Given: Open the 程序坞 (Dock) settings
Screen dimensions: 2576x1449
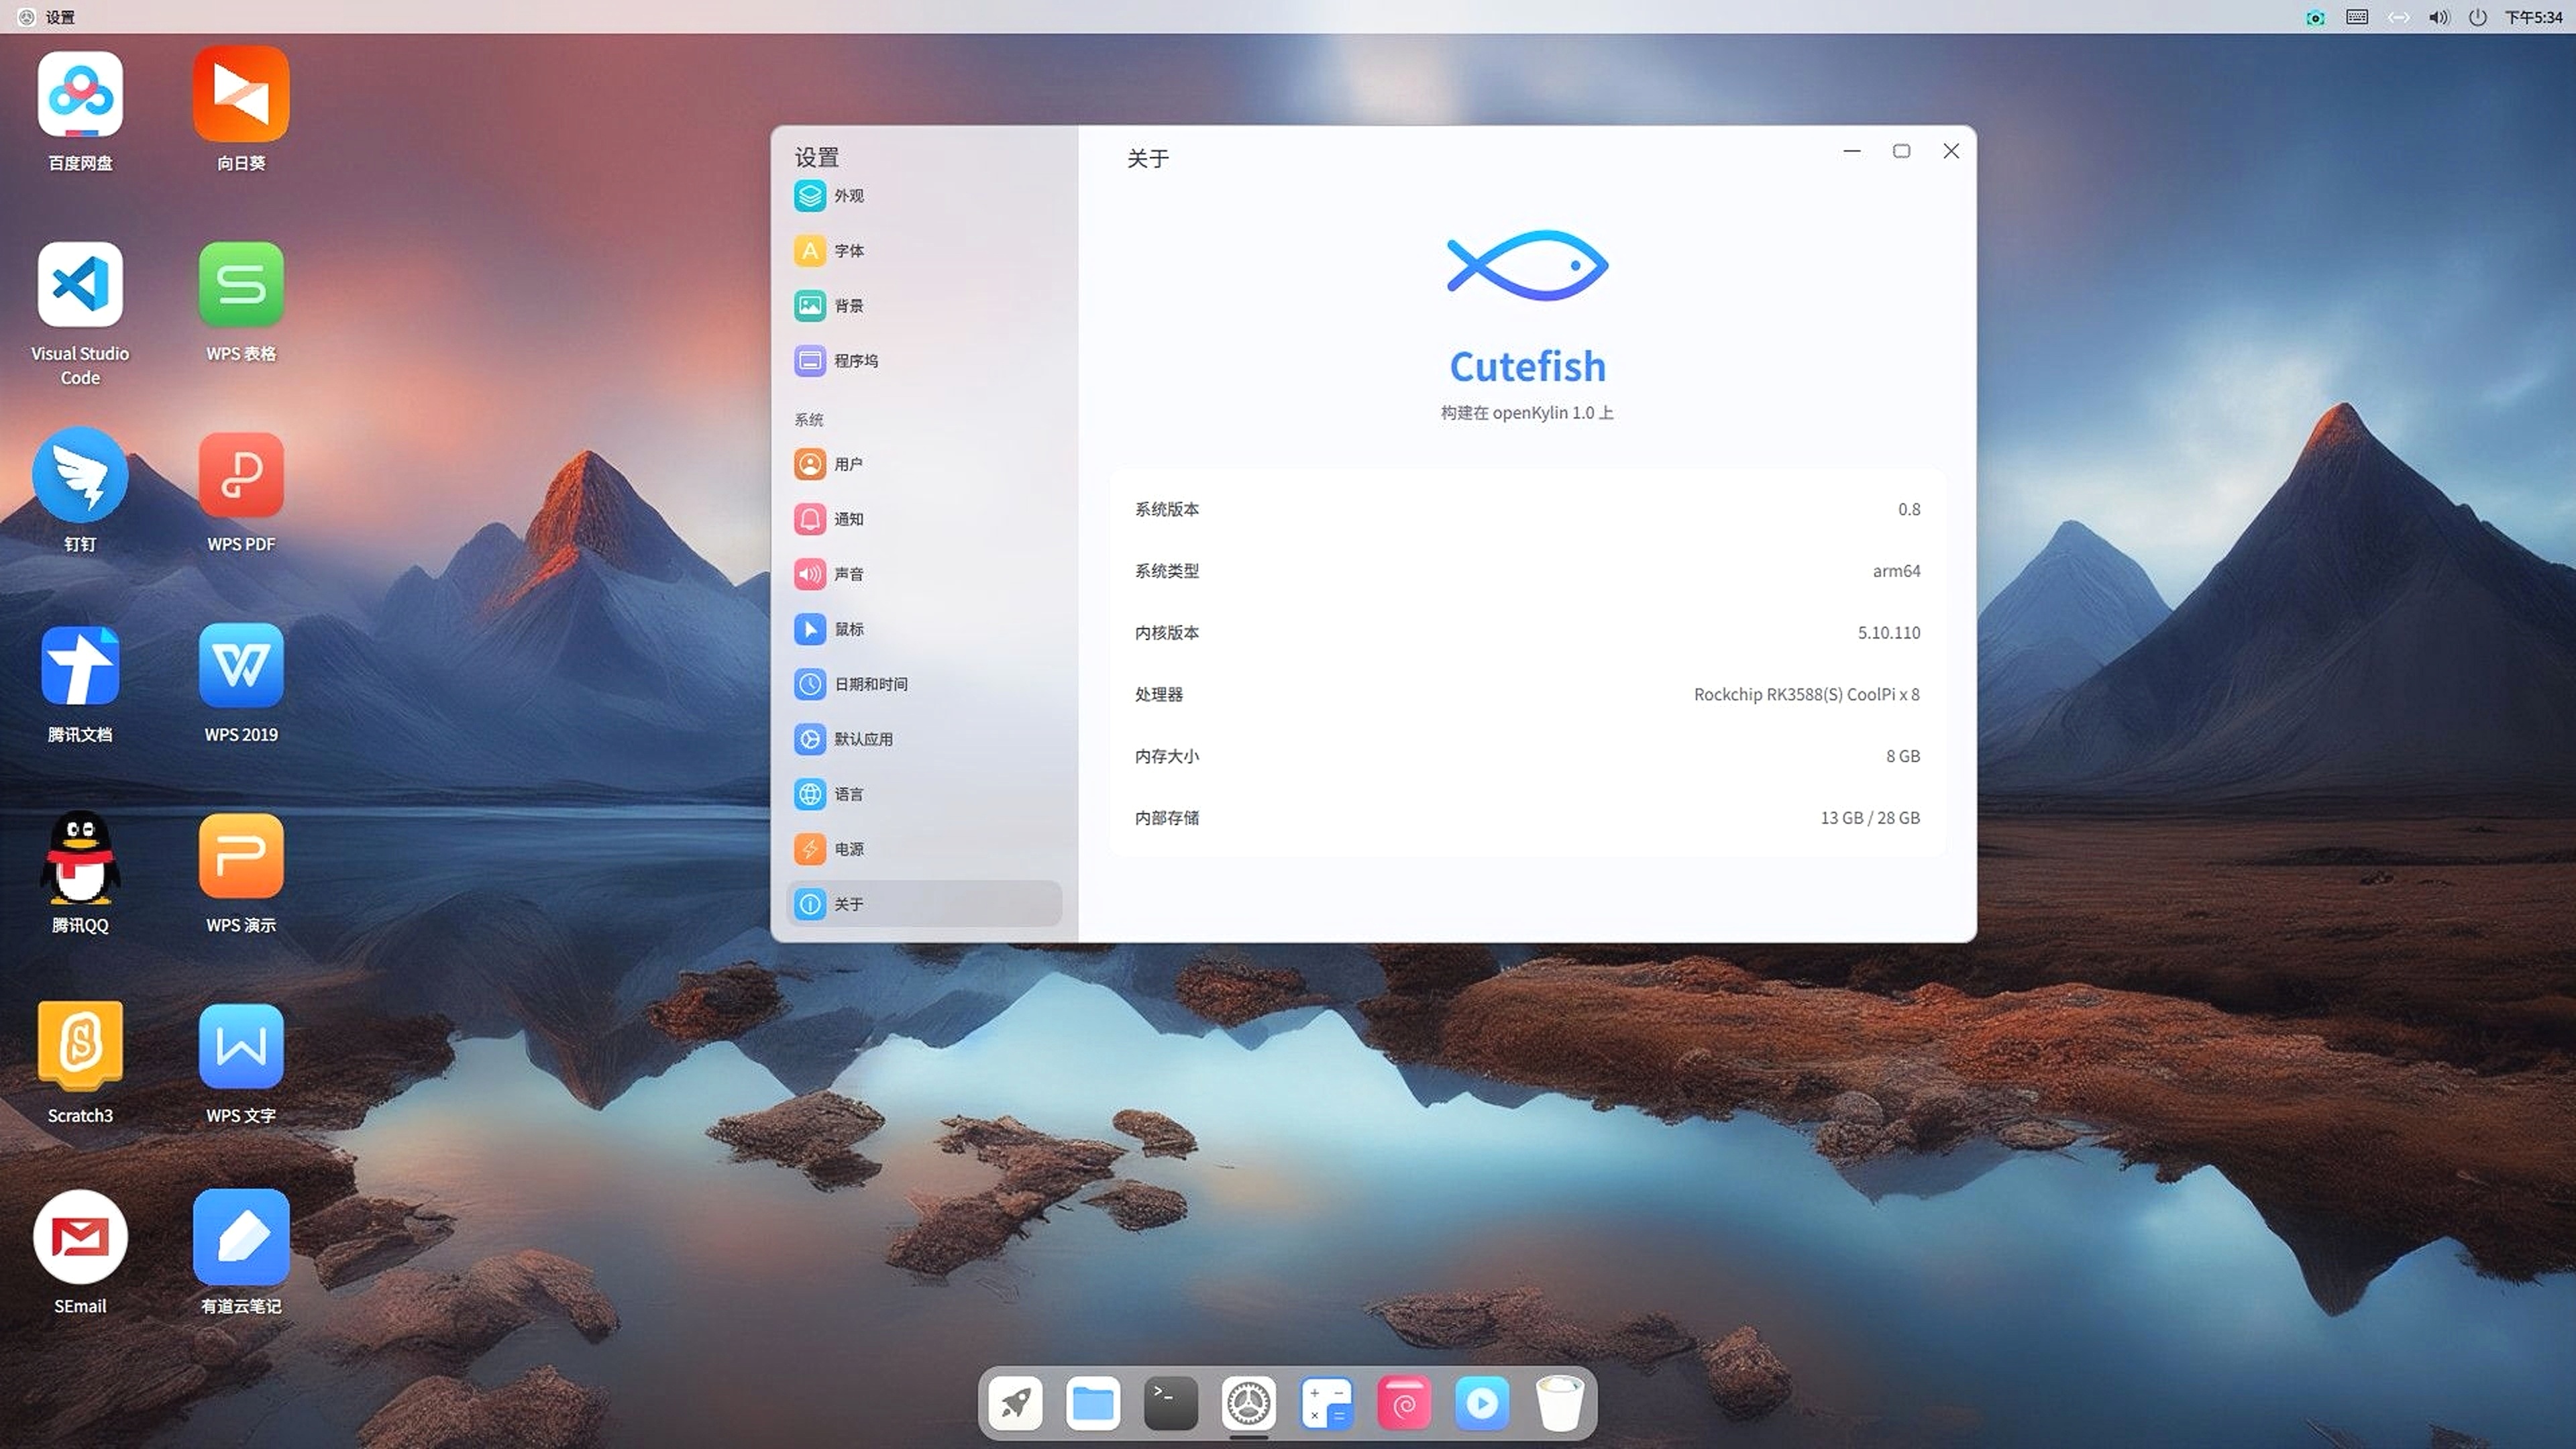Looking at the screenshot, I should click(x=855, y=361).
